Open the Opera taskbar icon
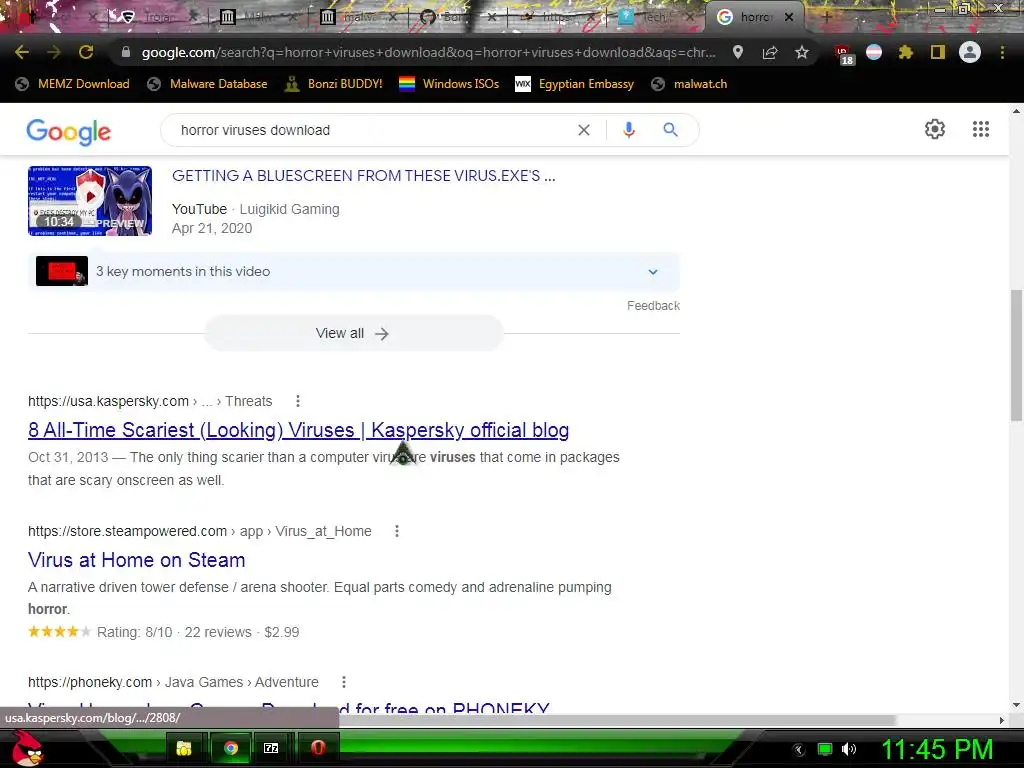The height and width of the screenshot is (768, 1024). pos(318,748)
